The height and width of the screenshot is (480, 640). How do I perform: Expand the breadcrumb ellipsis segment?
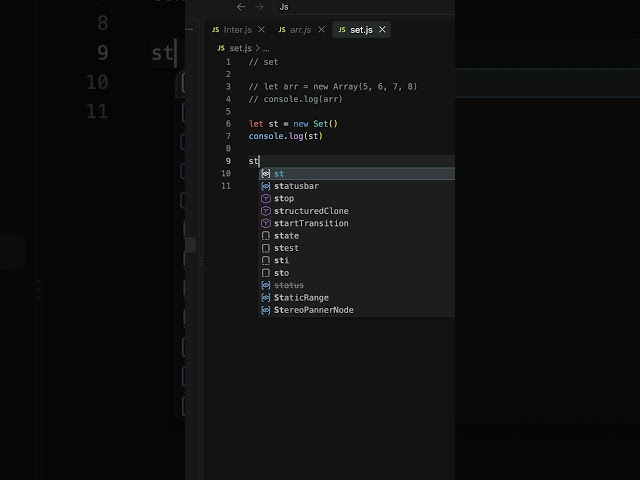266,49
